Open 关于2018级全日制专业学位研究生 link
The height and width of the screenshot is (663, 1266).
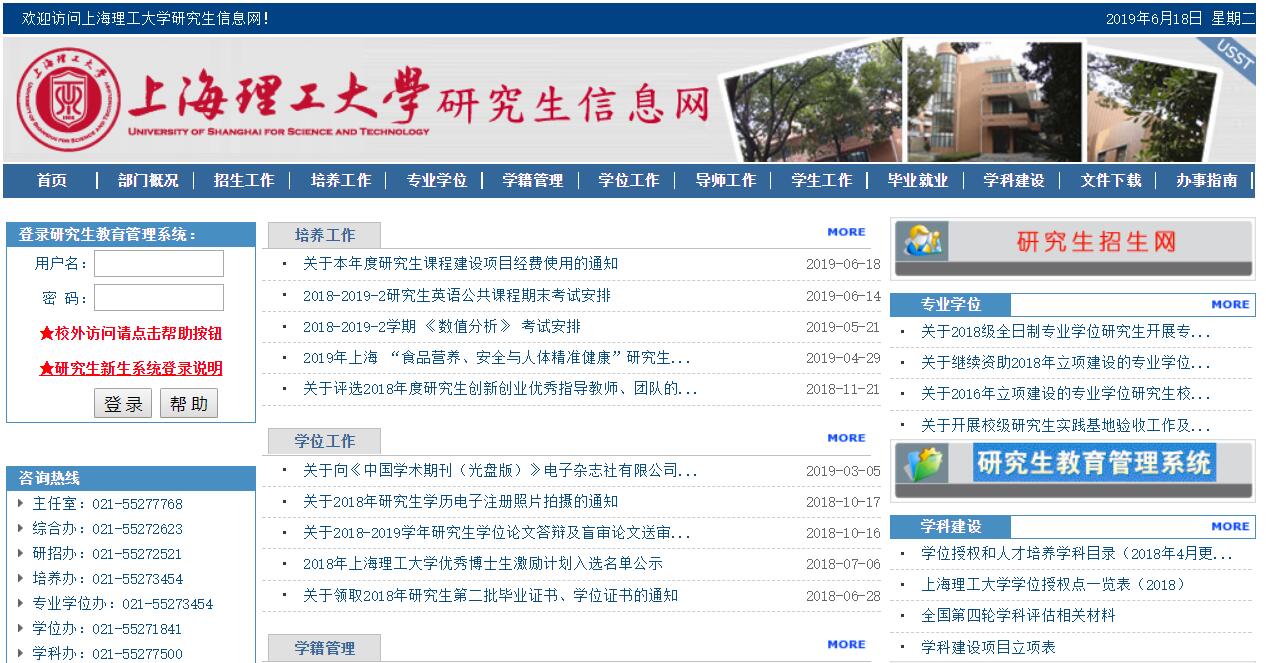pos(1066,333)
